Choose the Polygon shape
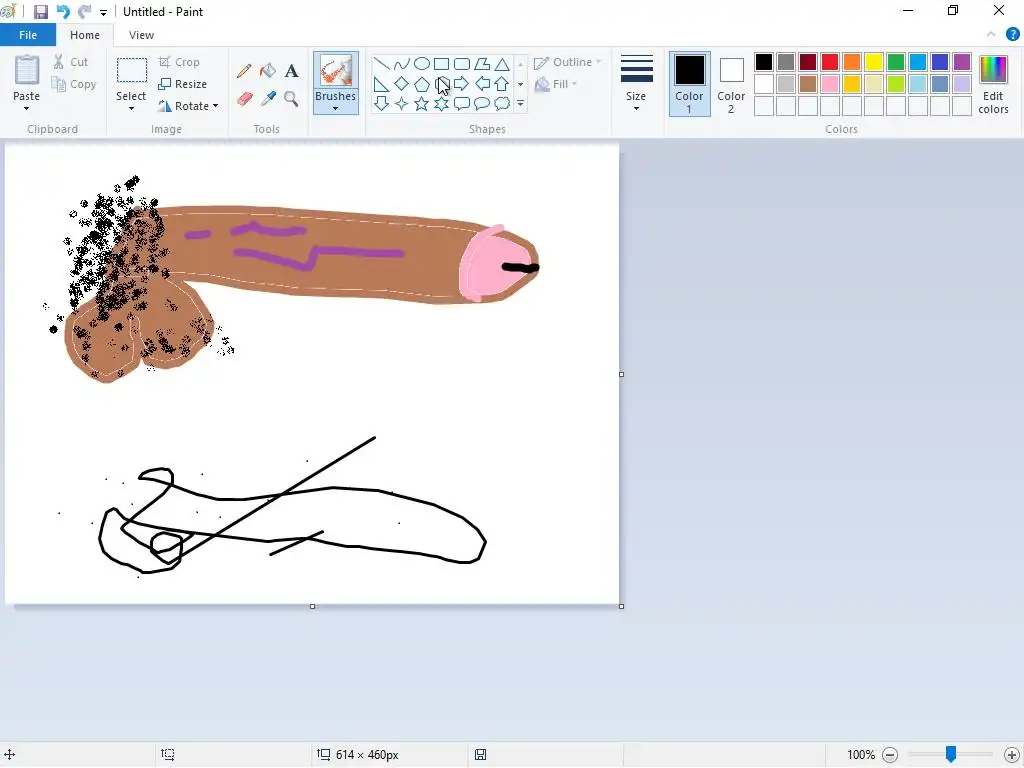The height and width of the screenshot is (768, 1024). coord(482,63)
